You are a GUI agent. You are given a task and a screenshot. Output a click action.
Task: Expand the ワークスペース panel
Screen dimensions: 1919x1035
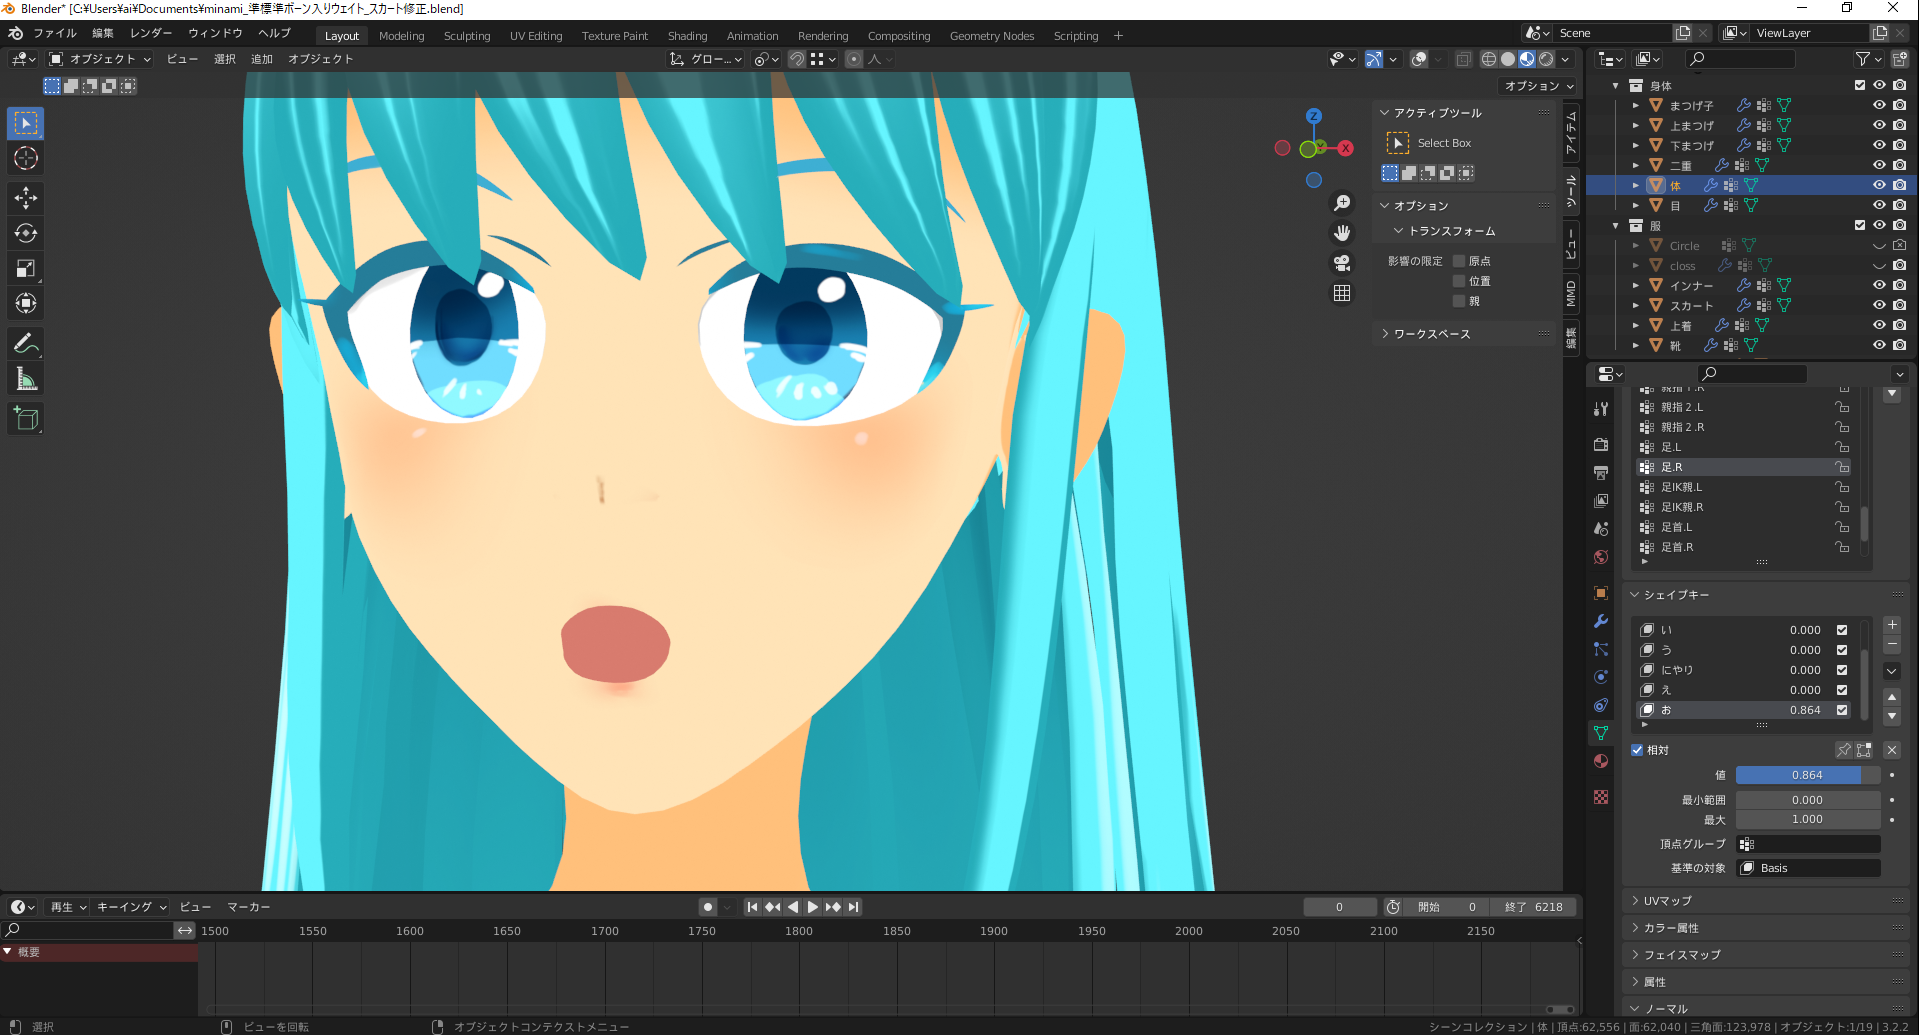(1432, 334)
